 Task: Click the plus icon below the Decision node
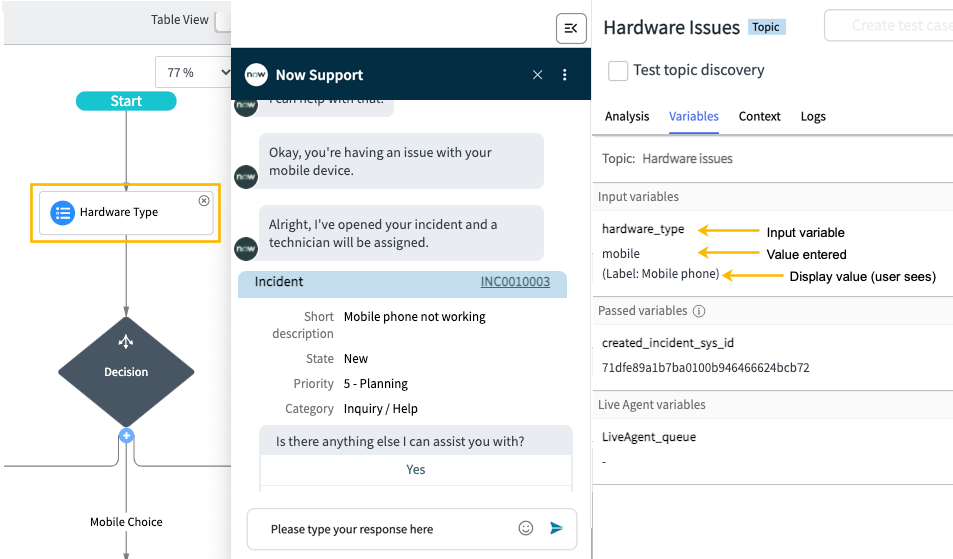point(126,436)
